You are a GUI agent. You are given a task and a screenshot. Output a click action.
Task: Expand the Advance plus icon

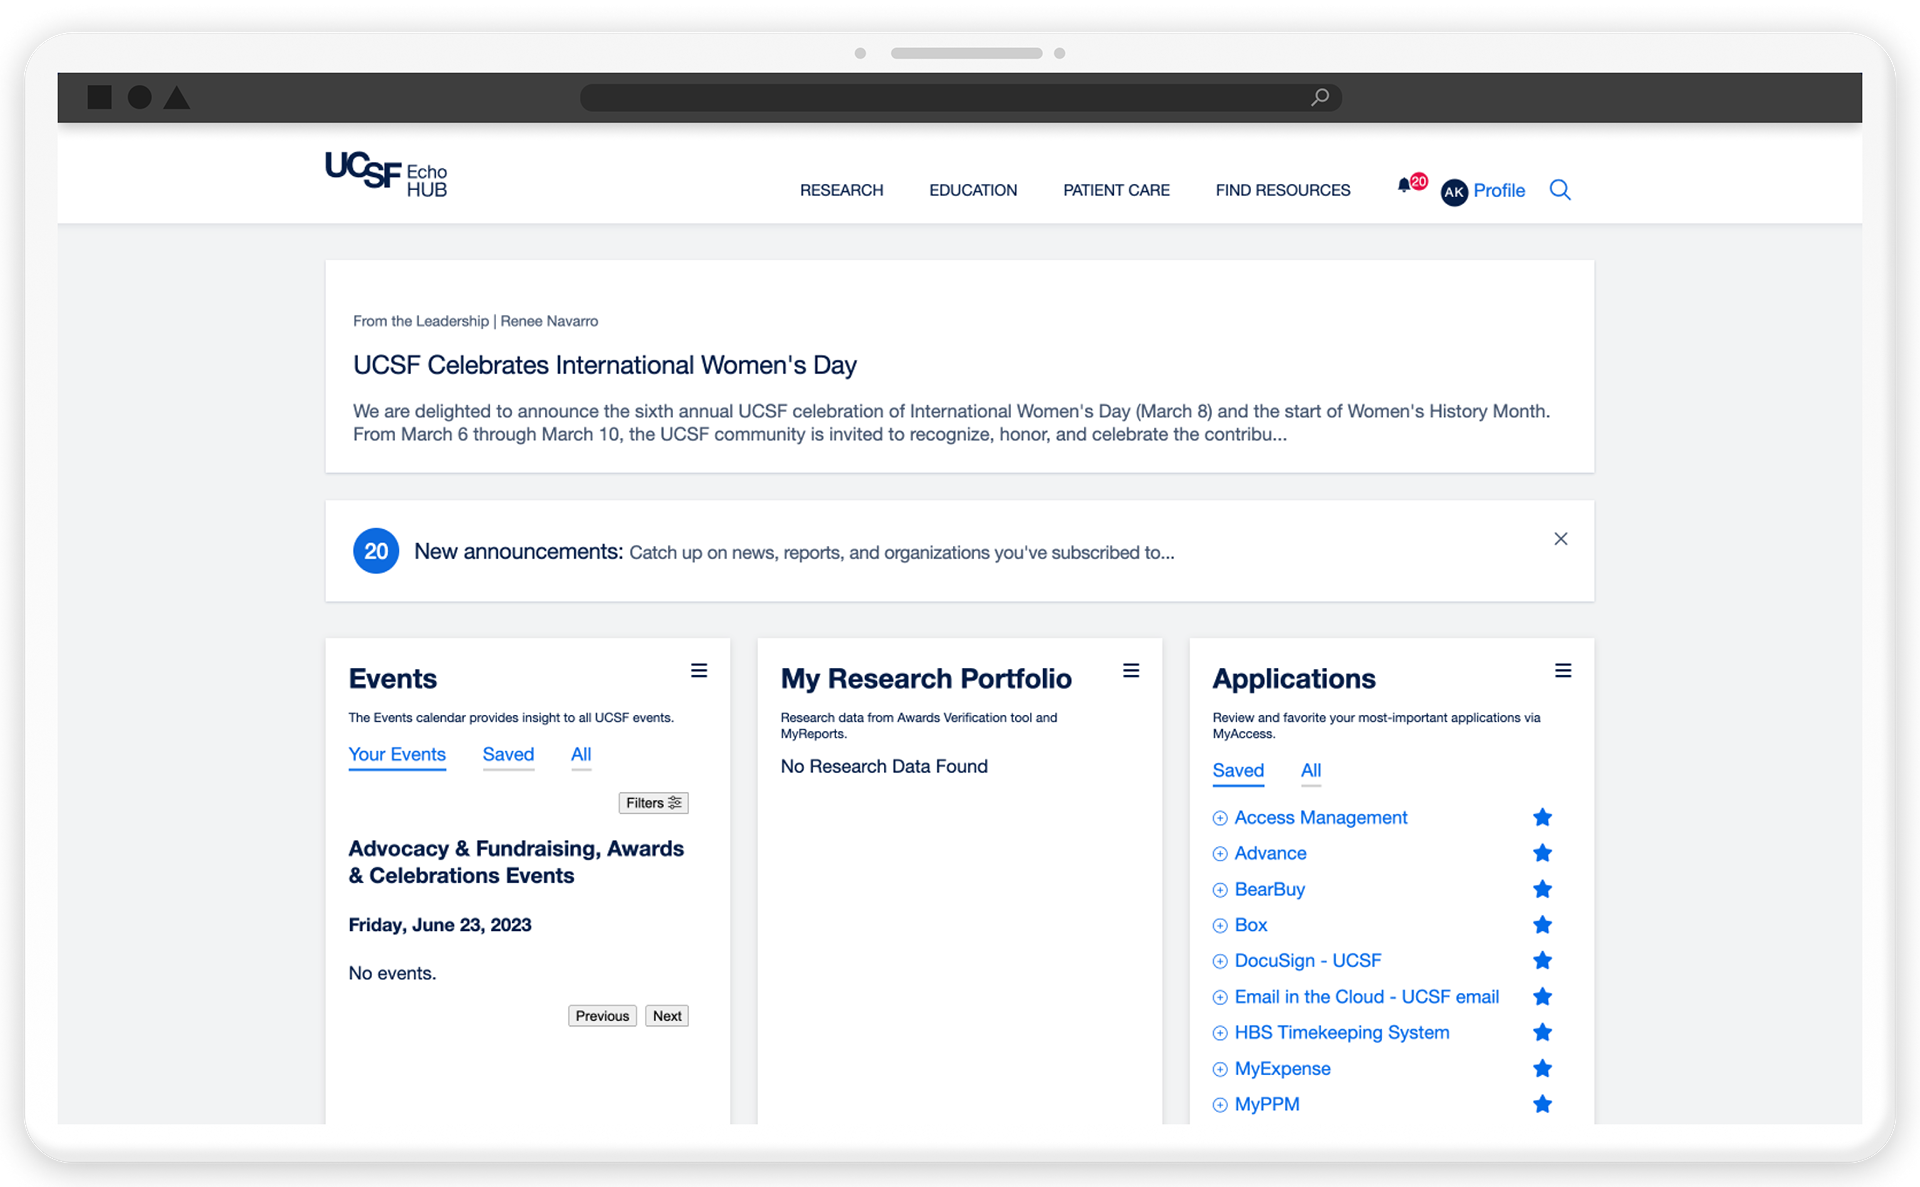[x=1220, y=854]
